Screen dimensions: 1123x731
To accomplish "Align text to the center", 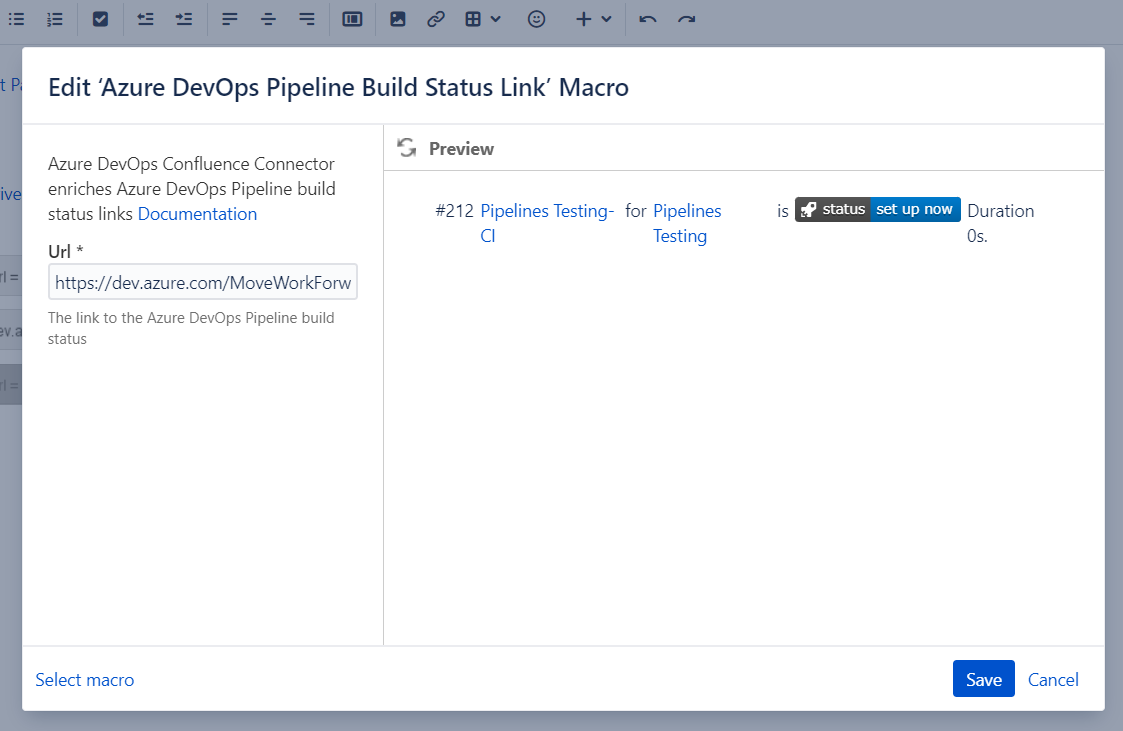I will click(x=268, y=19).
